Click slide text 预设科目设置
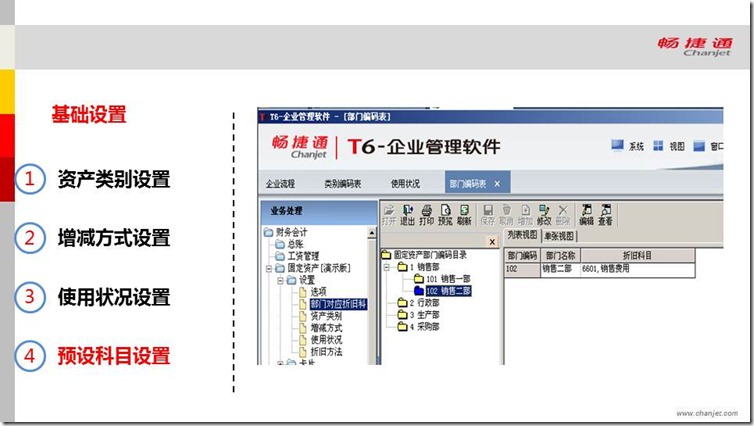The height and width of the screenshot is (426, 754). pyautogui.click(x=114, y=356)
